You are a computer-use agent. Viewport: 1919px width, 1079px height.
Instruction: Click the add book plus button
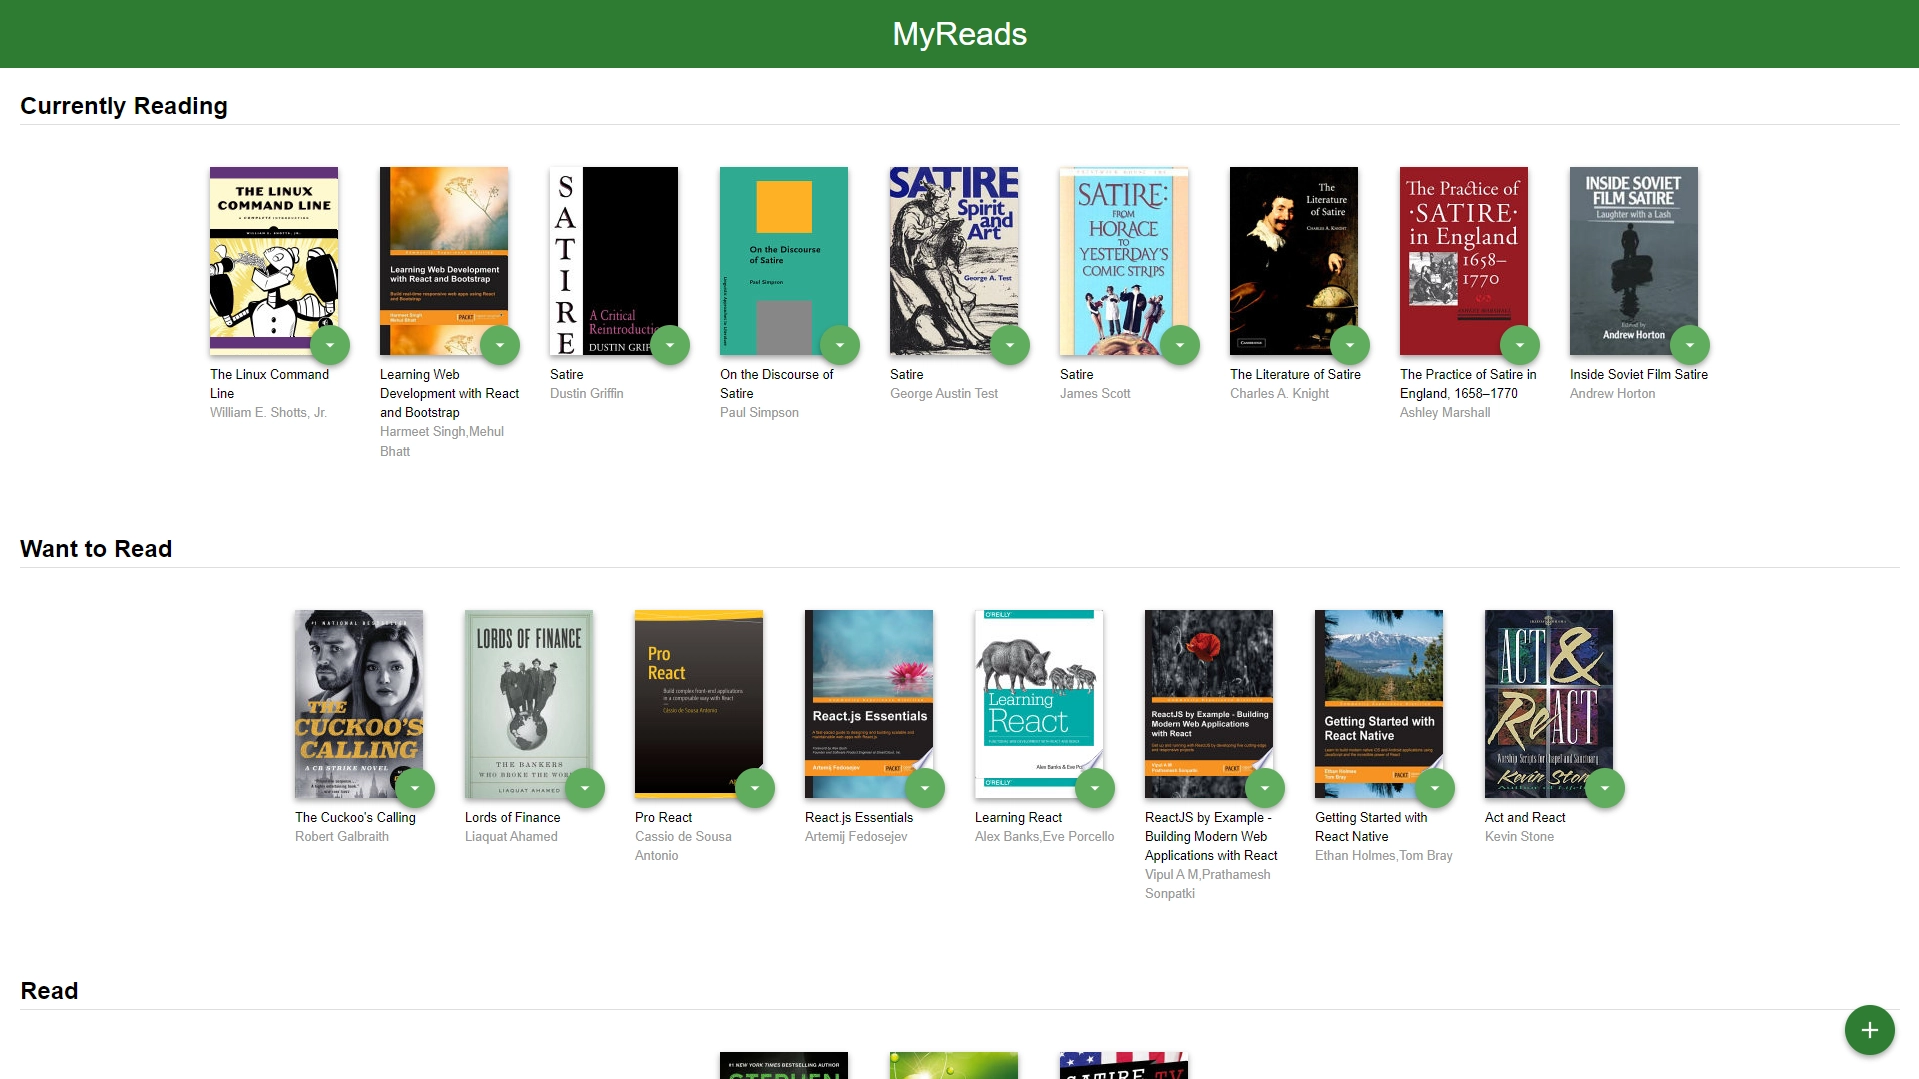(x=1869, y=1029)
